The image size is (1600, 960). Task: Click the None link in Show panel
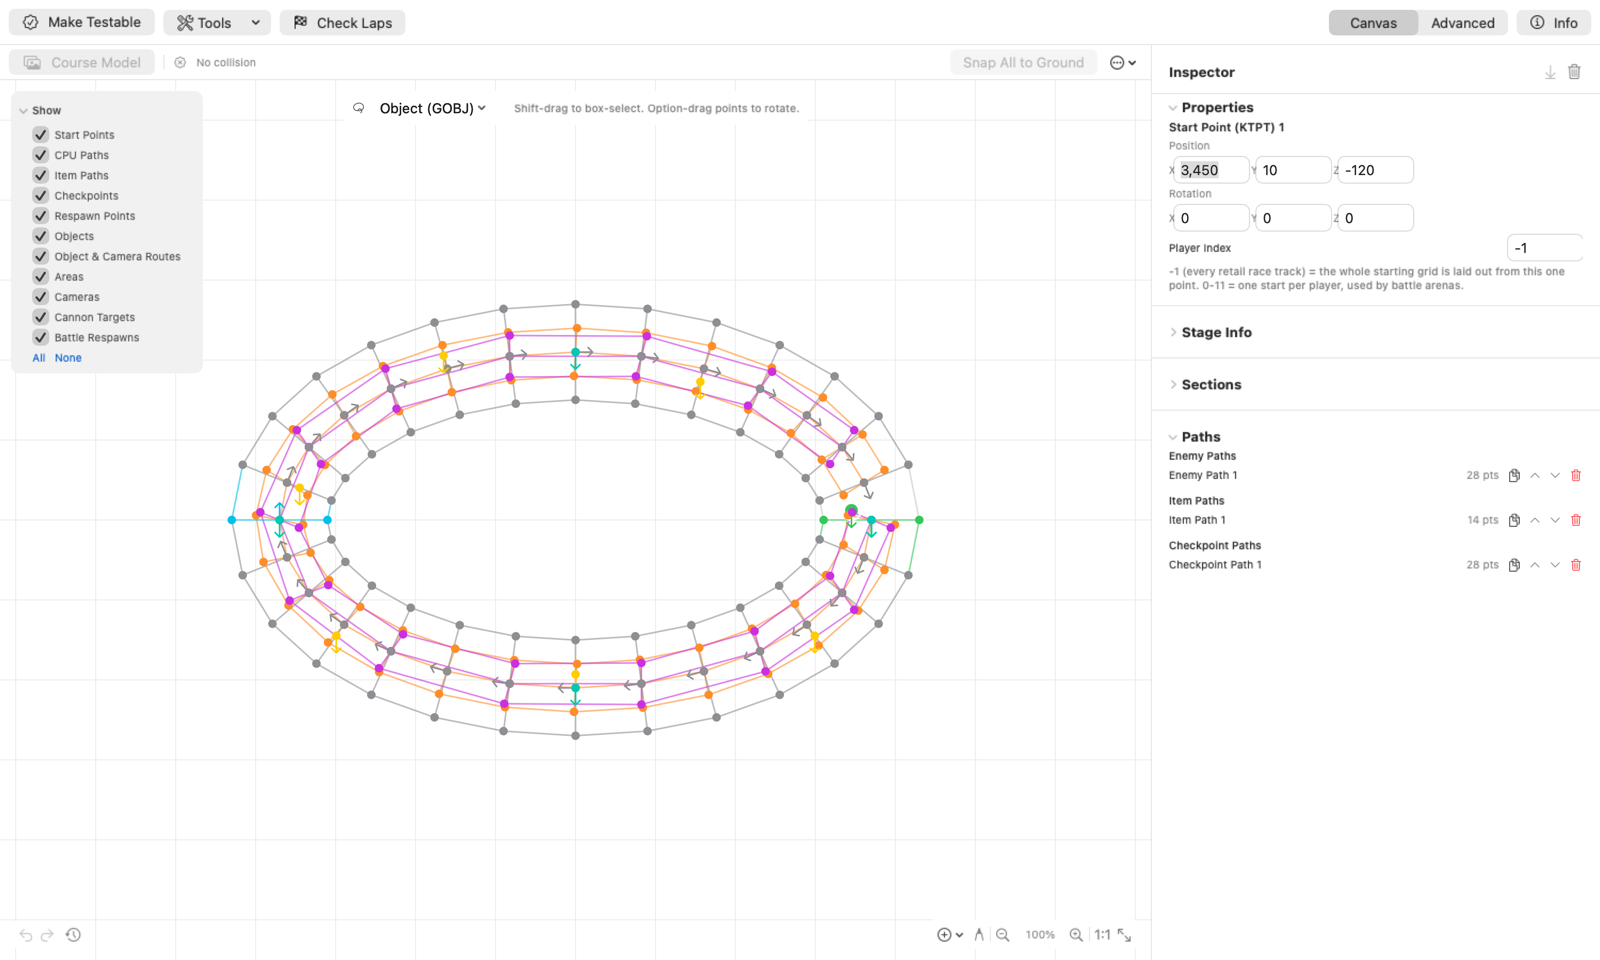[68, 358]
